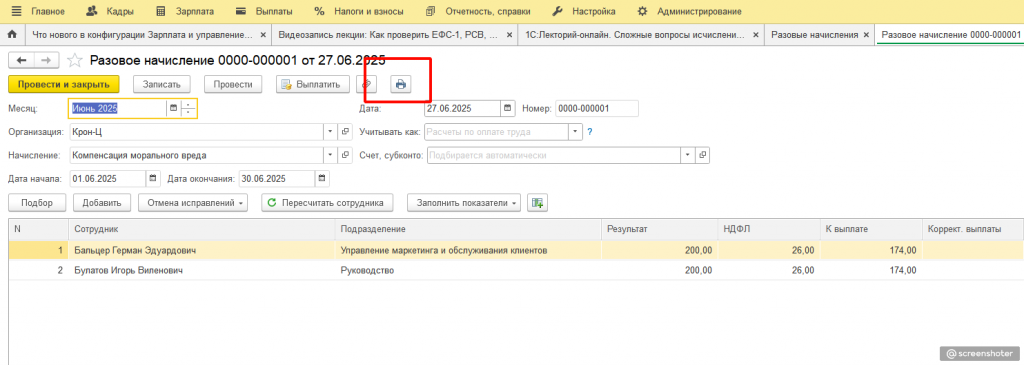Open the calendar for the Дата field

coord(508,109)
